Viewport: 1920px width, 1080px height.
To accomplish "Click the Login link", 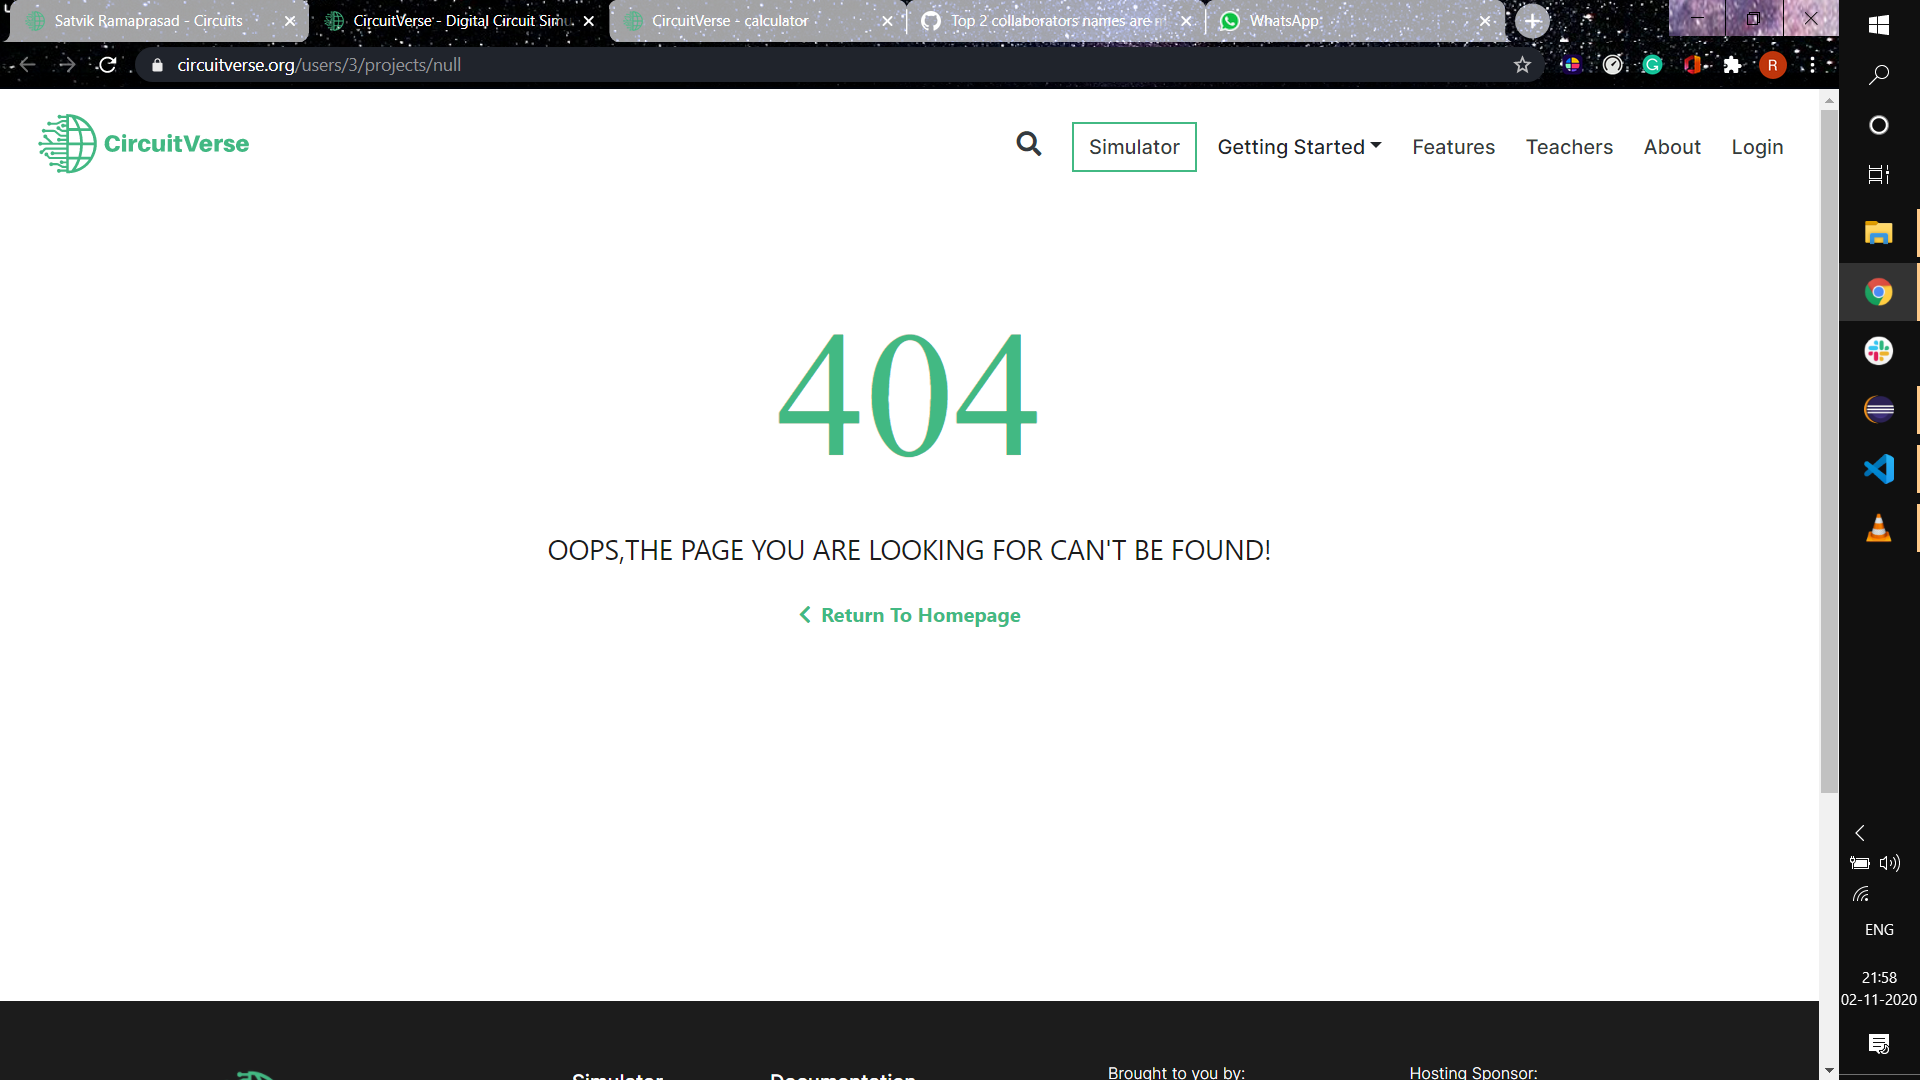I will click(x=1757, y=147).
